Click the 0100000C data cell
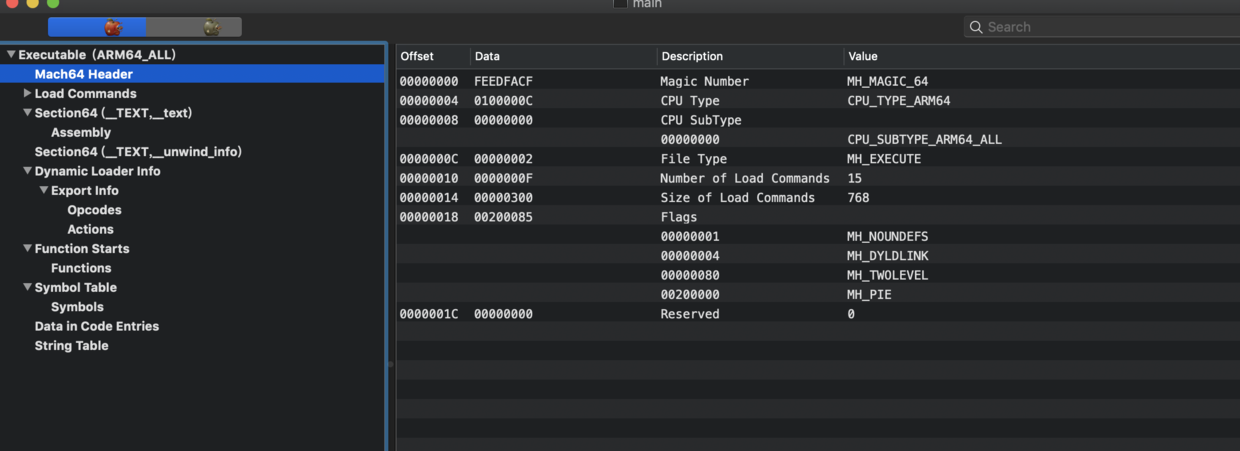Viewport: 1240px width, 451px height. point(503,101)
